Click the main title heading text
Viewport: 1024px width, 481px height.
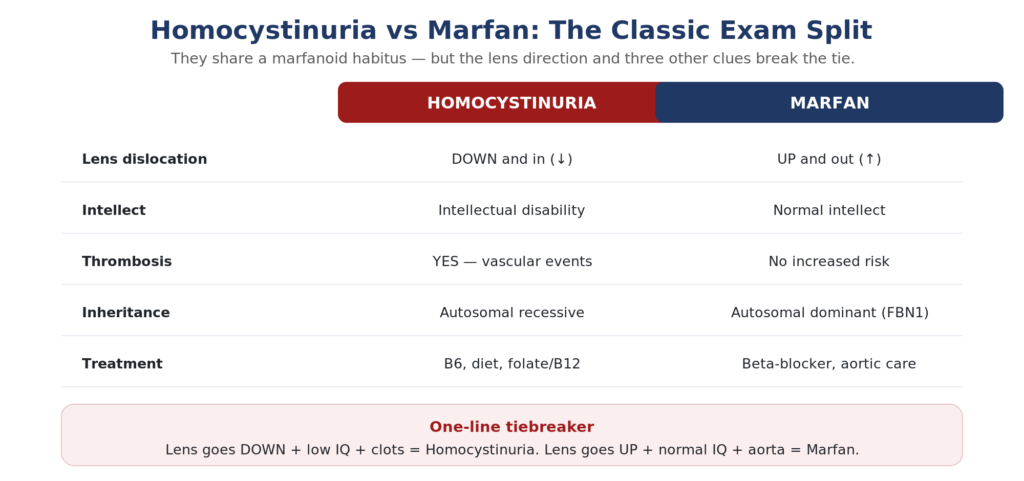tap(511, 31)
